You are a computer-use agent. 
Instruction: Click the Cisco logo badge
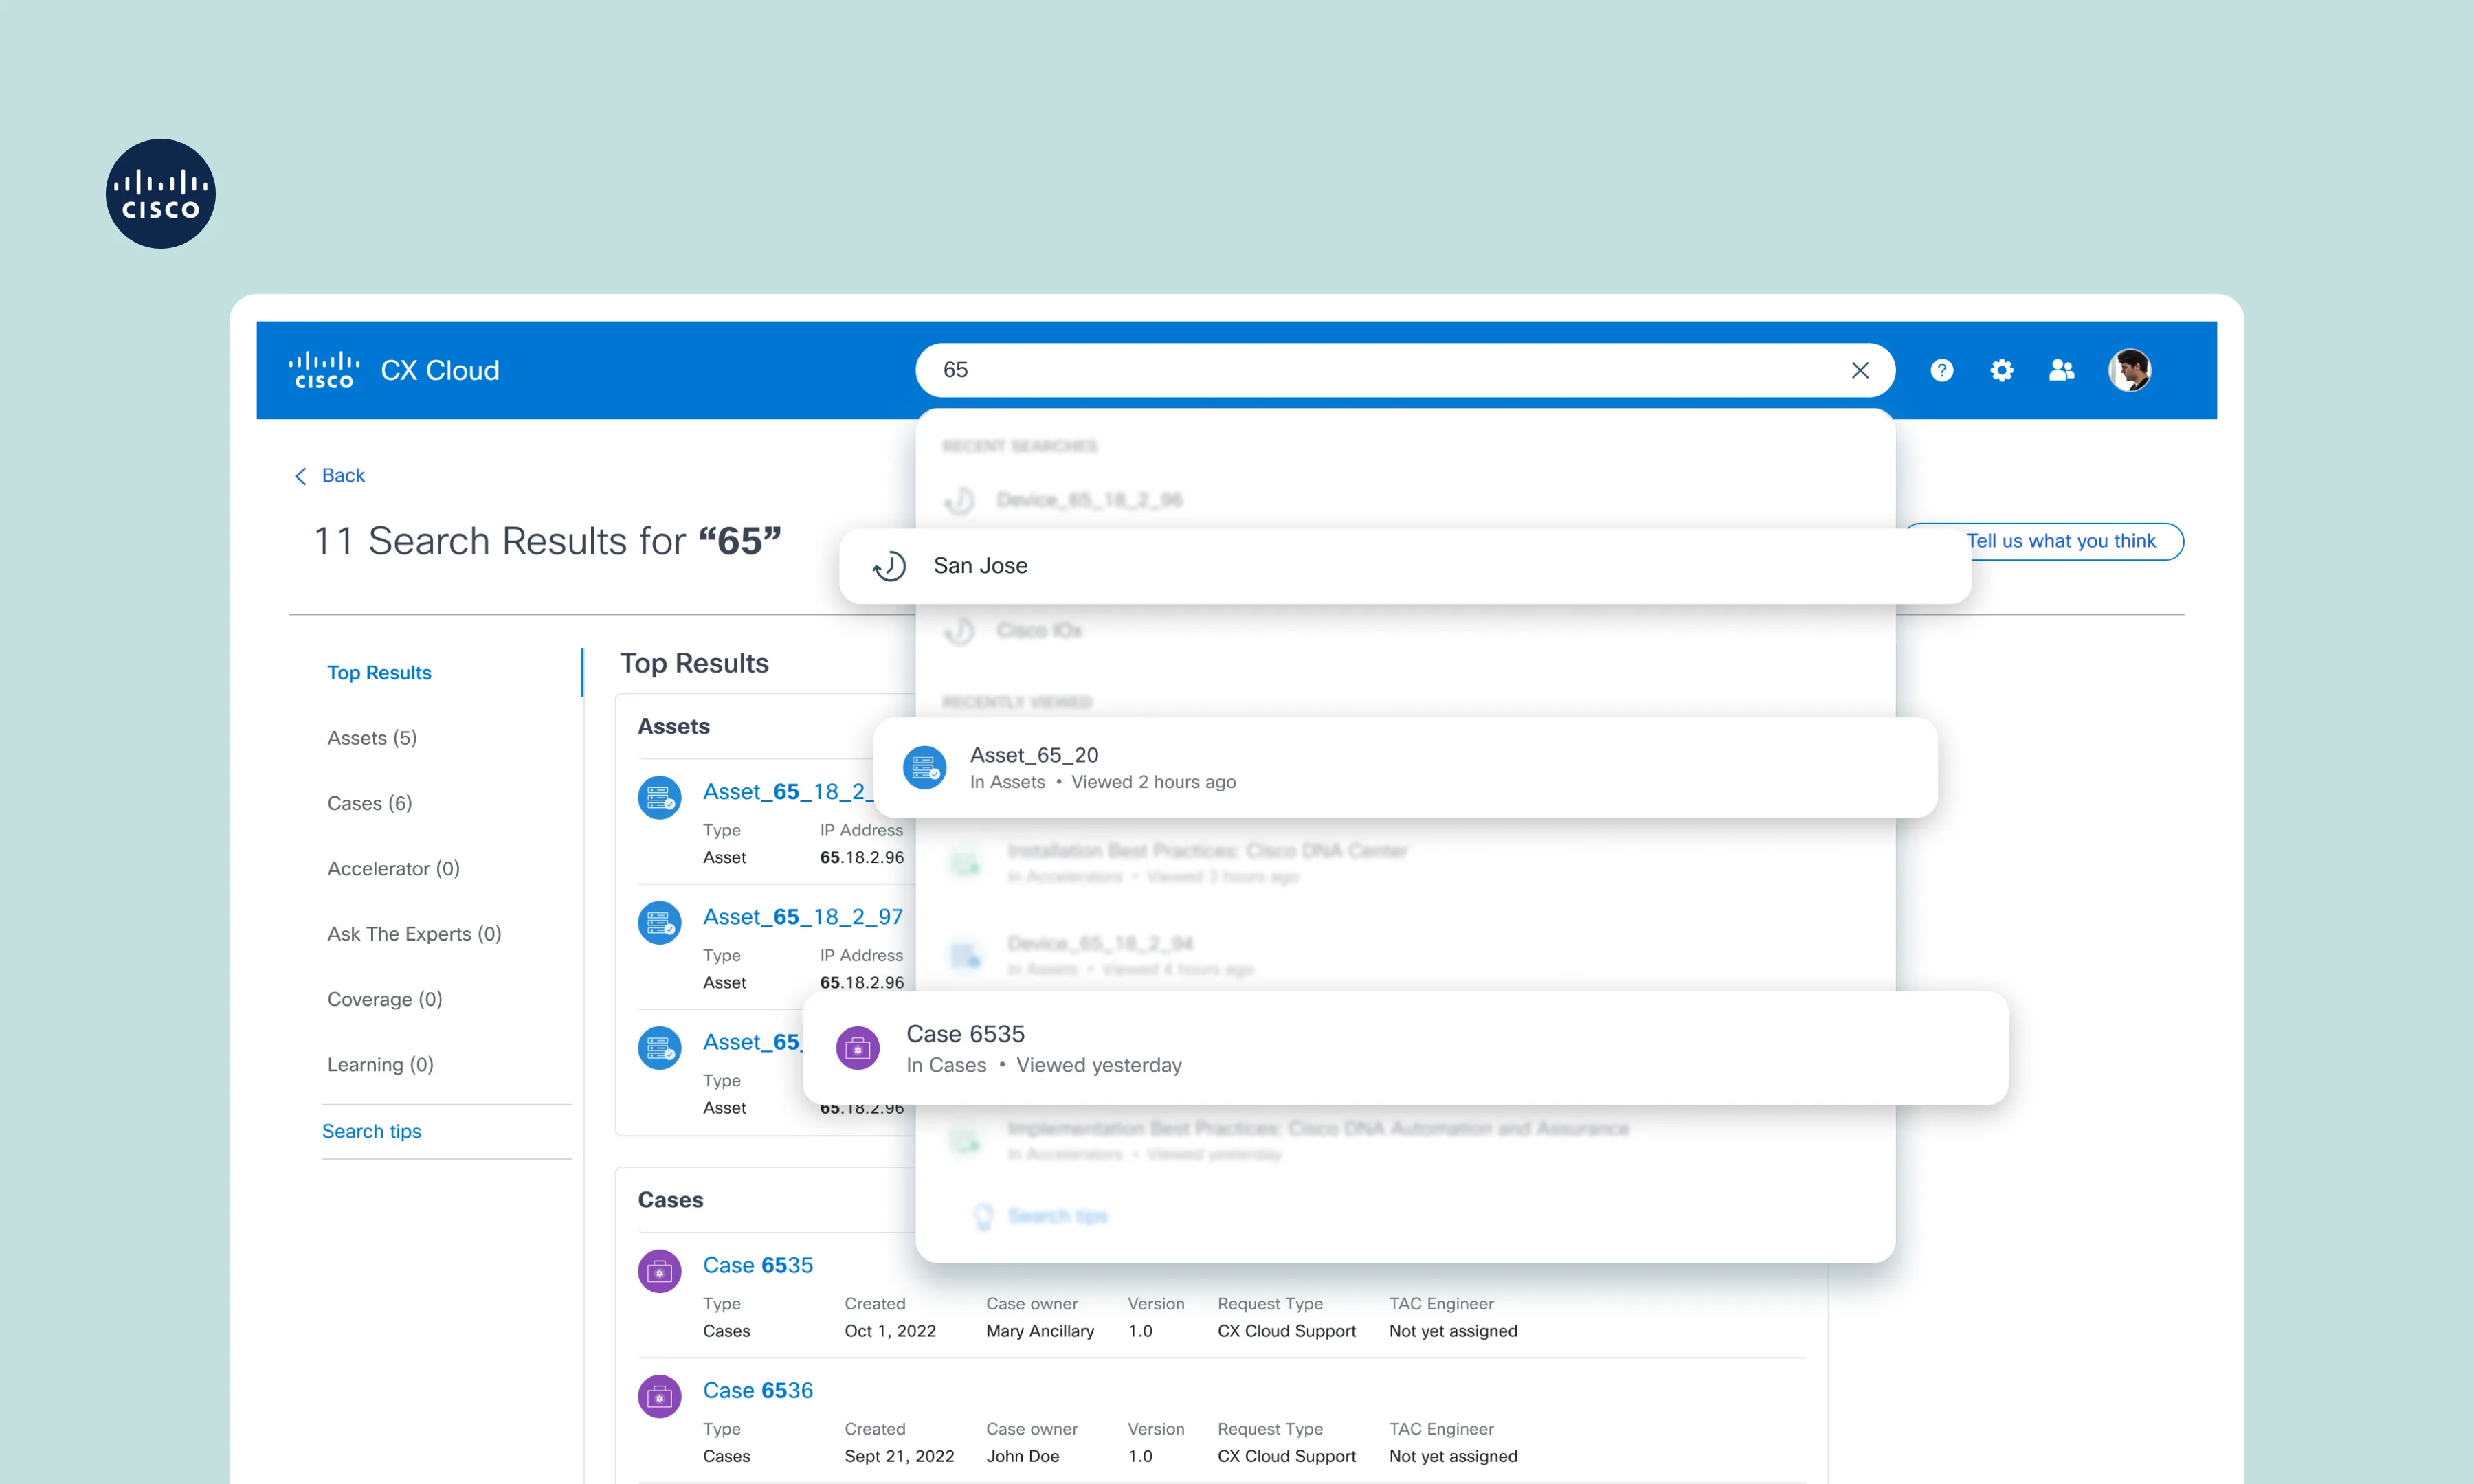160,194
